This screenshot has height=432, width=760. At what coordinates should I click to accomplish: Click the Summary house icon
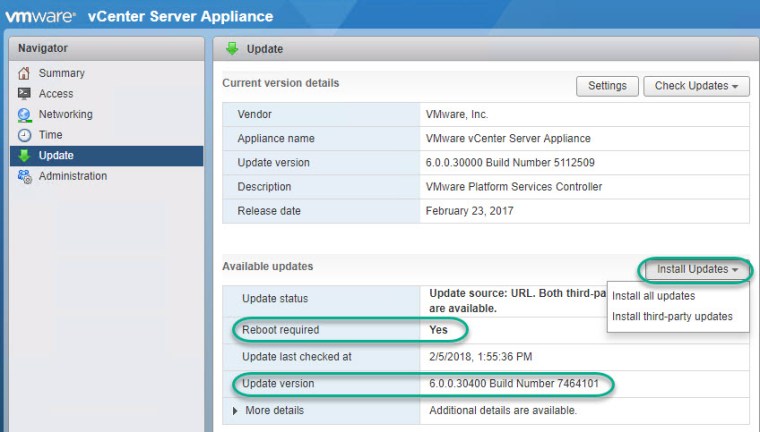[x=24, y=73]
